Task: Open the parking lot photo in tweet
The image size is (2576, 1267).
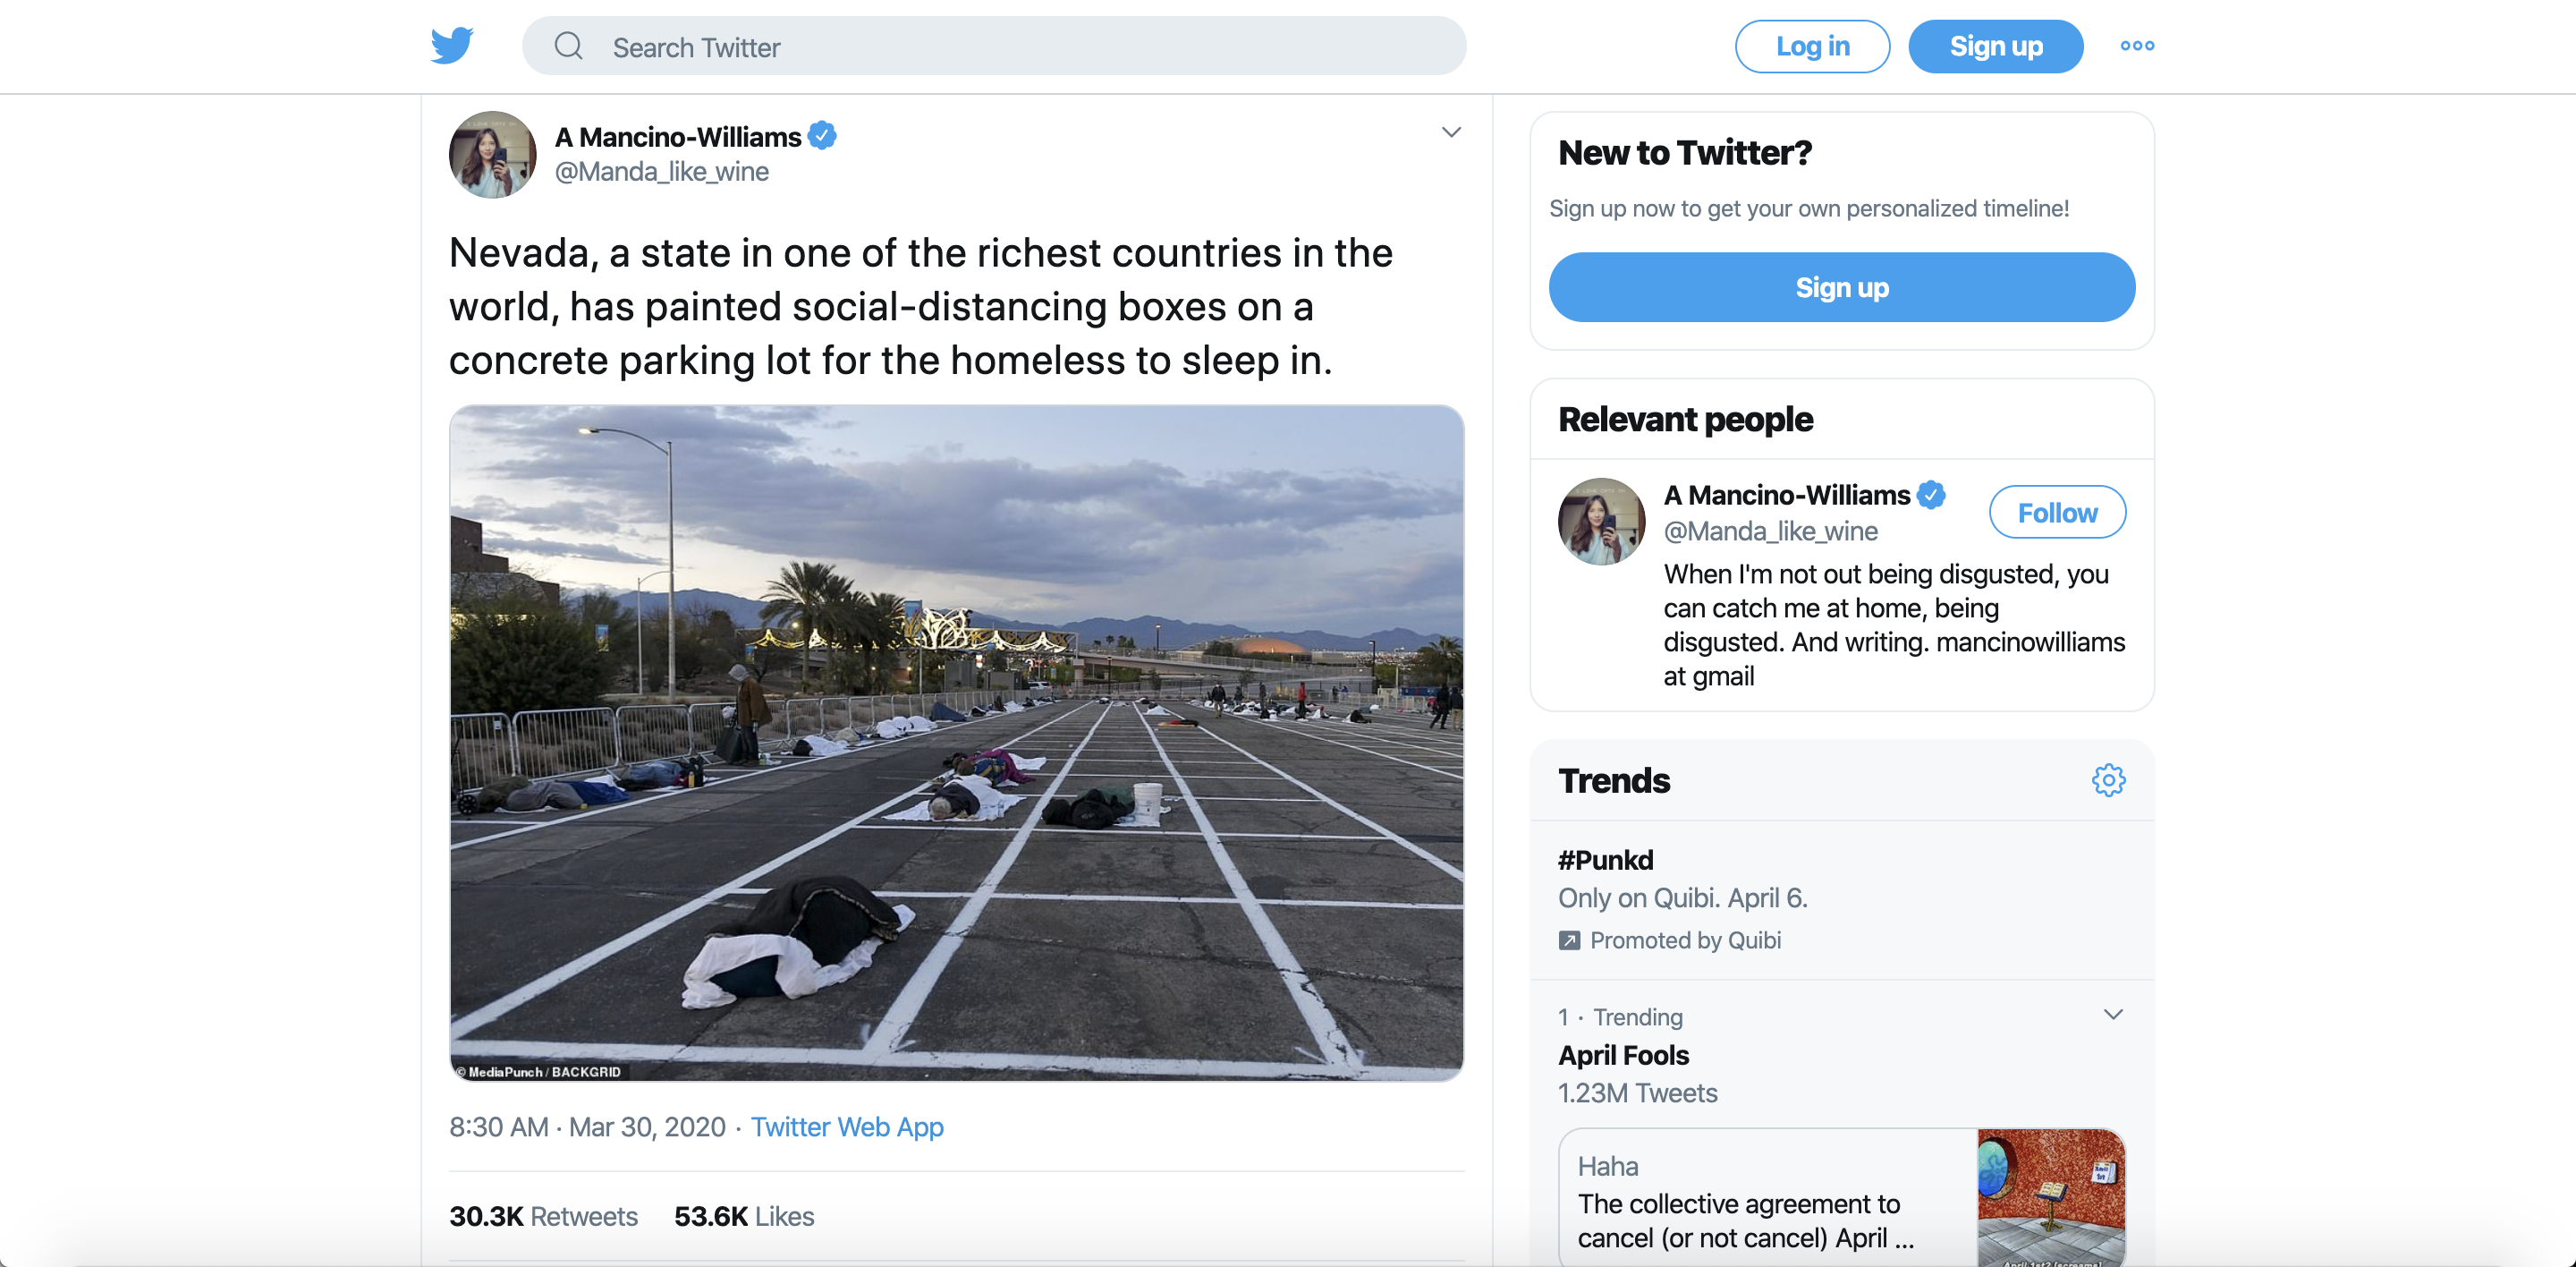Action: tap(956, 742)
